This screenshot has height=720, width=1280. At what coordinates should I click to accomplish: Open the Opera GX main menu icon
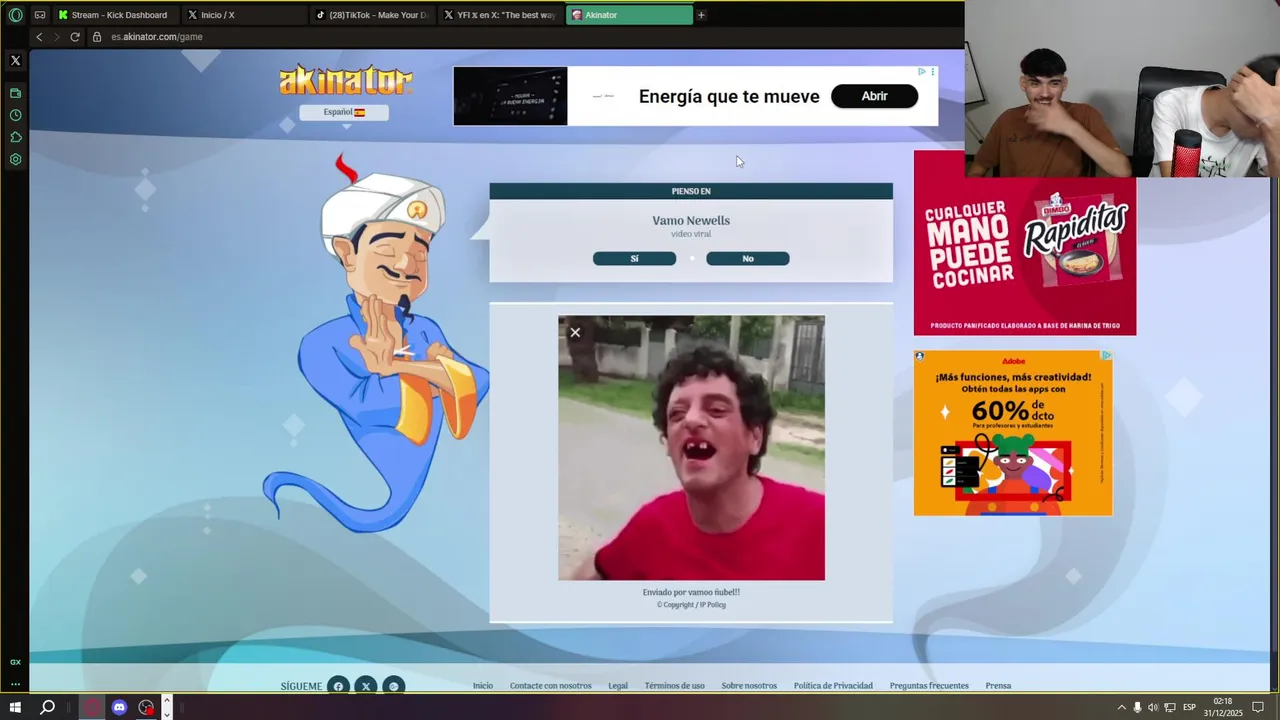pyautogui.click(x=15, y=15)
